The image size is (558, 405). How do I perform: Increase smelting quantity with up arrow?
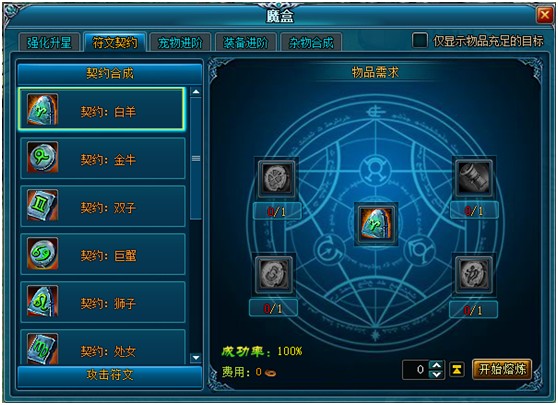point(436,365)
